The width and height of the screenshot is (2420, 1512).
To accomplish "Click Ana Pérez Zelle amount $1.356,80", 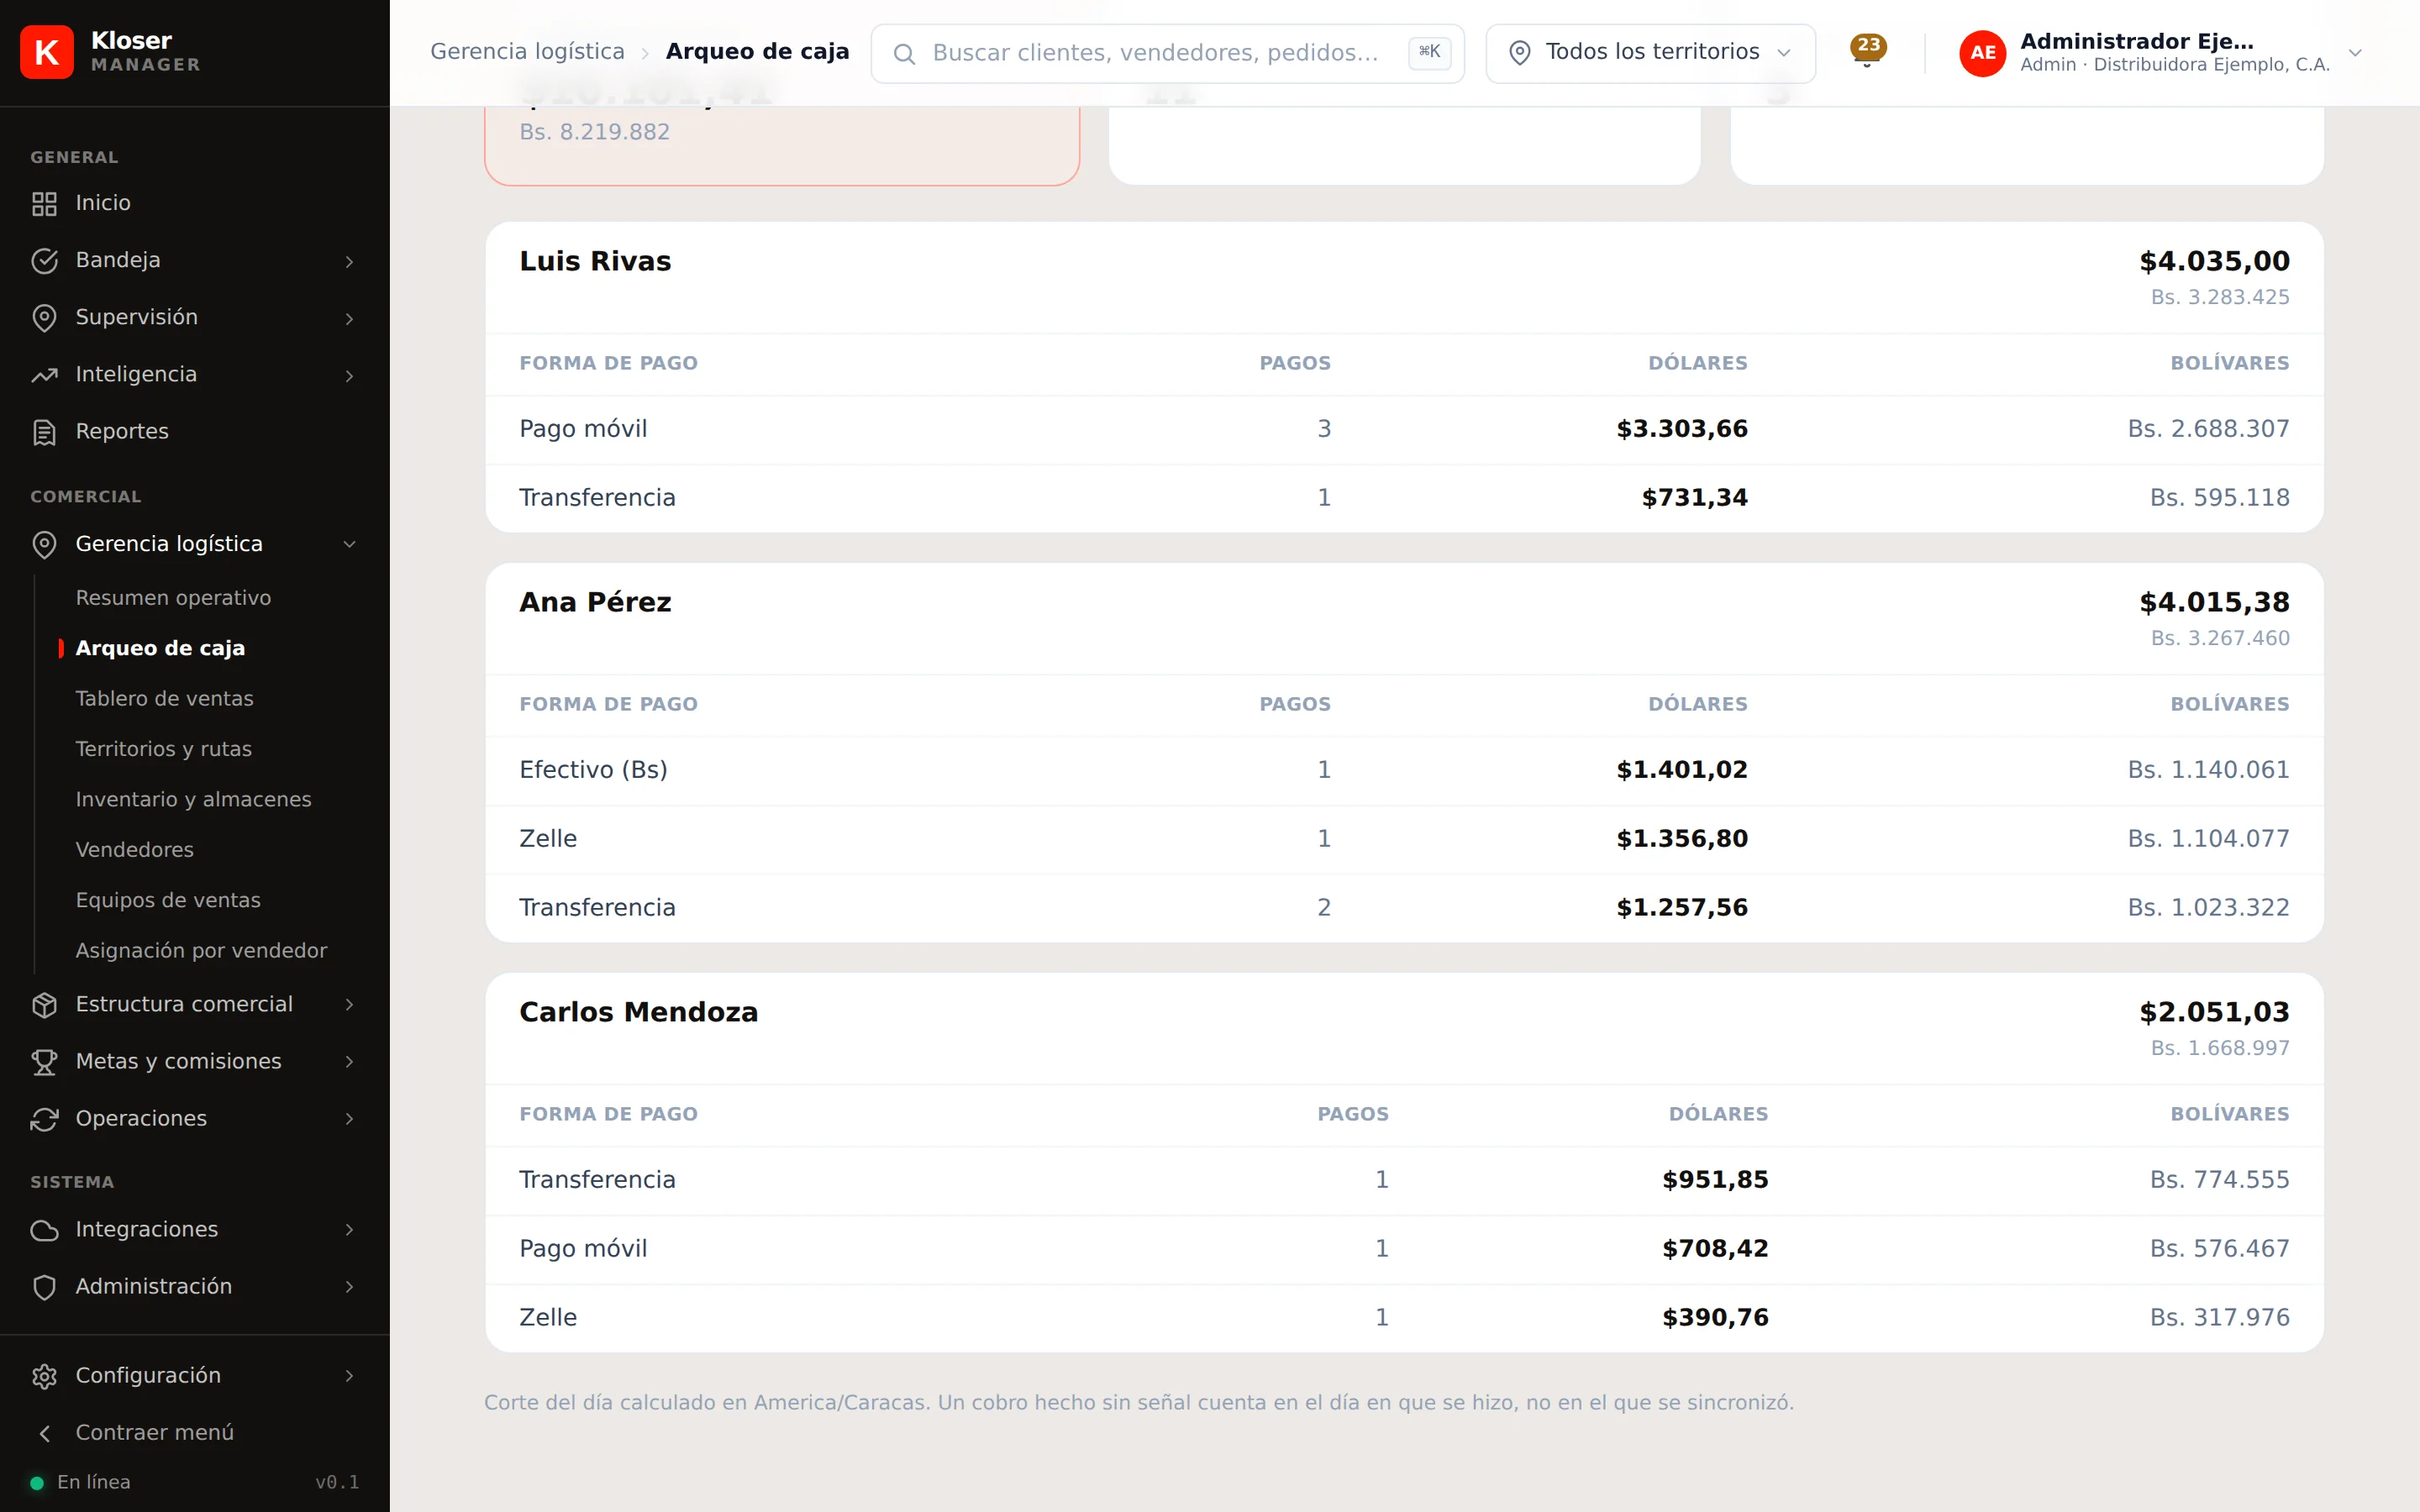I will (1682, 838).
